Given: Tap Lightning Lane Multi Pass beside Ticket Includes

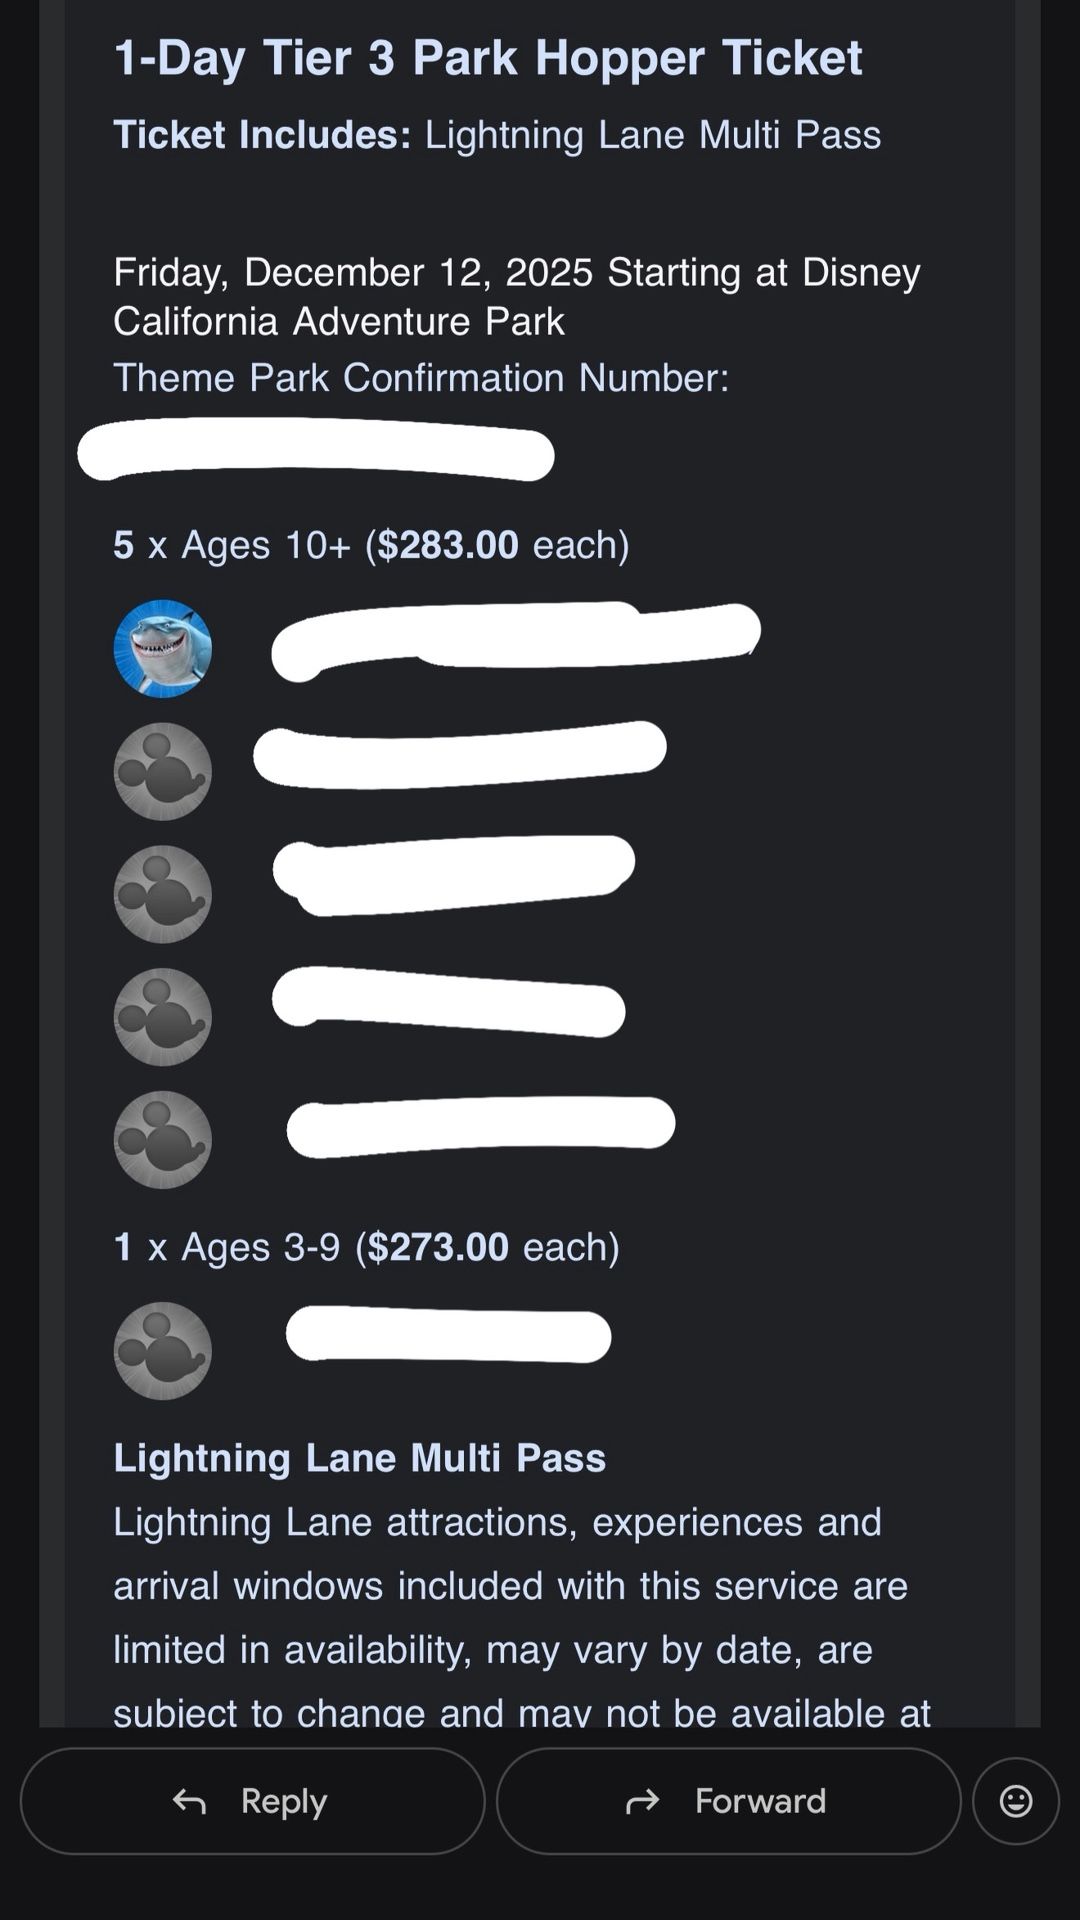Looking at the screenshot, I should [x=652, y=135].
